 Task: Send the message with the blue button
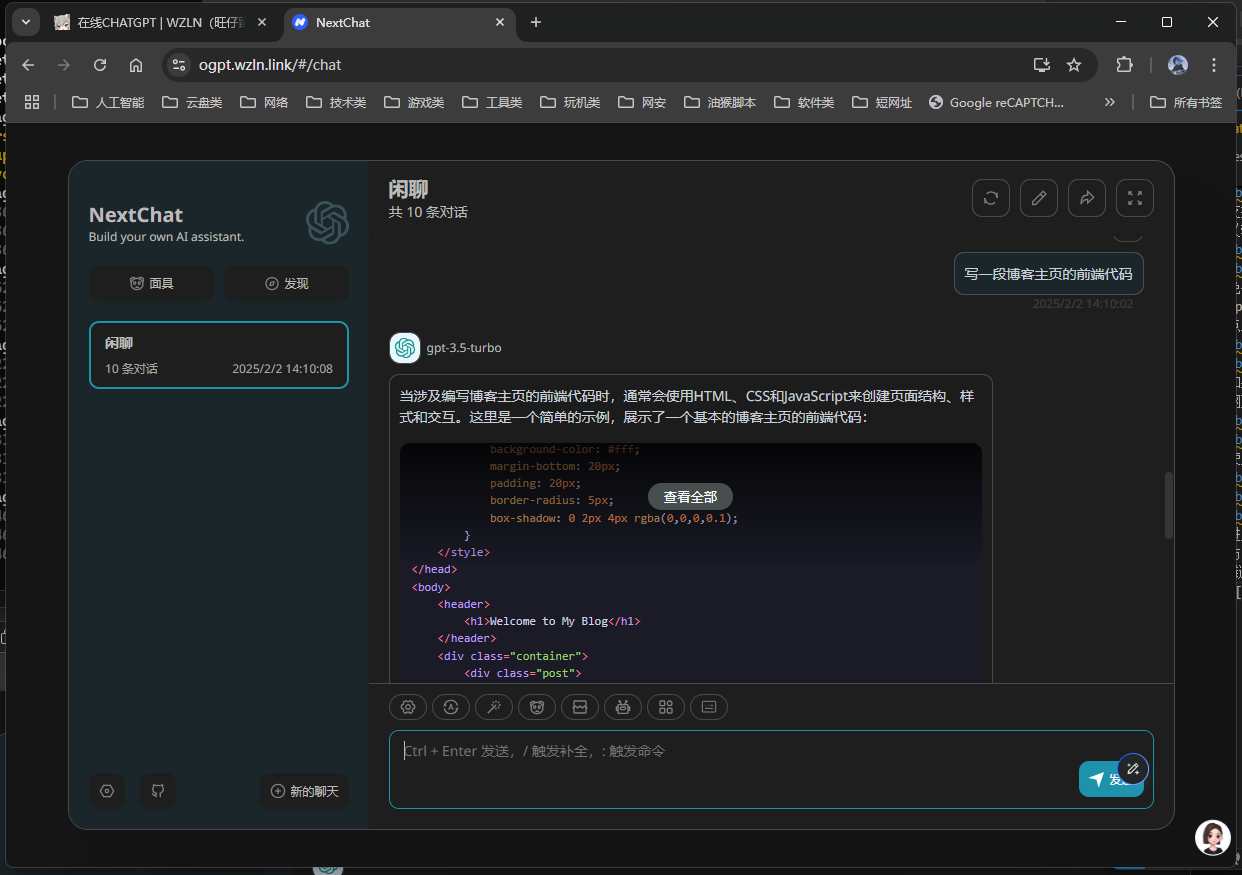1111,779
